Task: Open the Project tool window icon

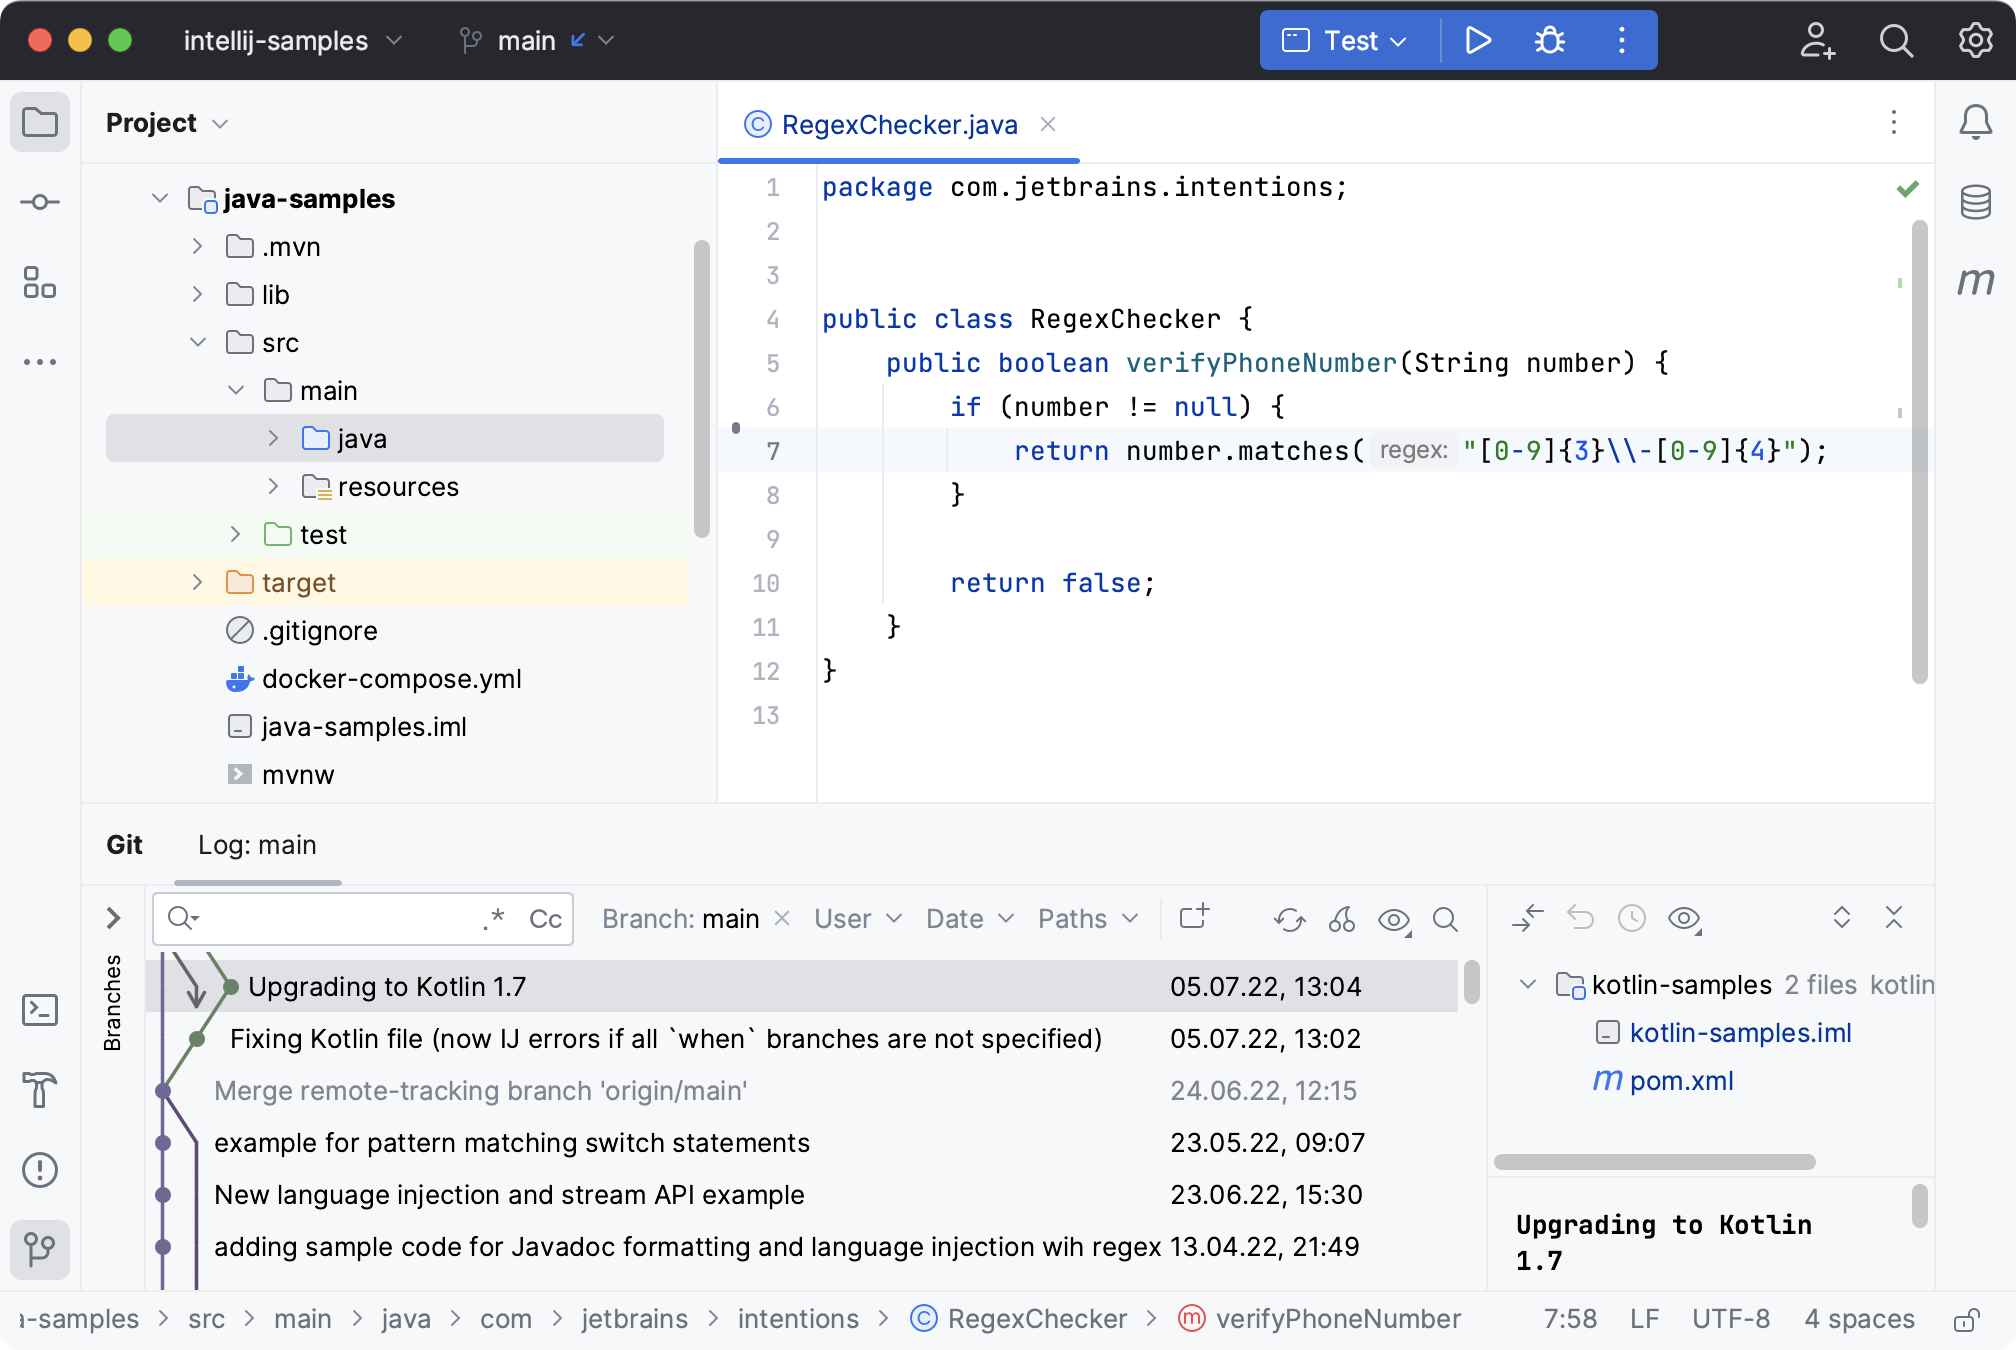Action: (40, 123)
